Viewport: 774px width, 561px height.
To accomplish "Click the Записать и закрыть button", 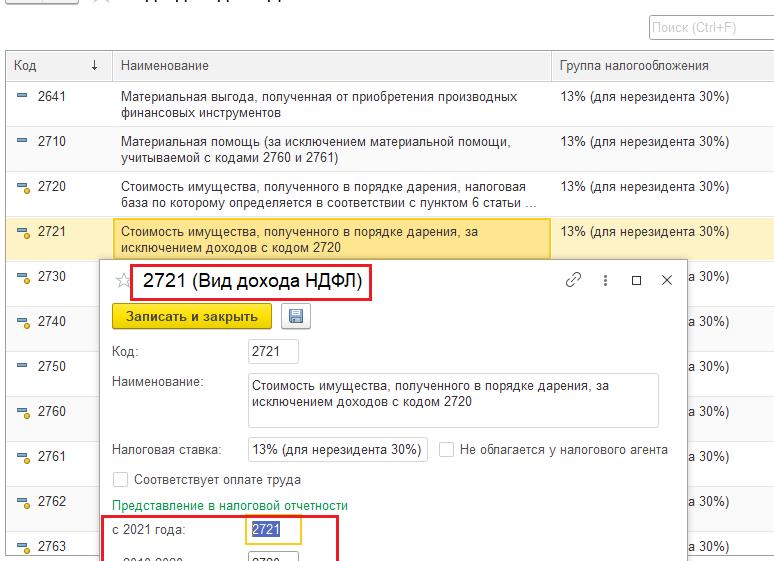I will (x=192, y=316).
